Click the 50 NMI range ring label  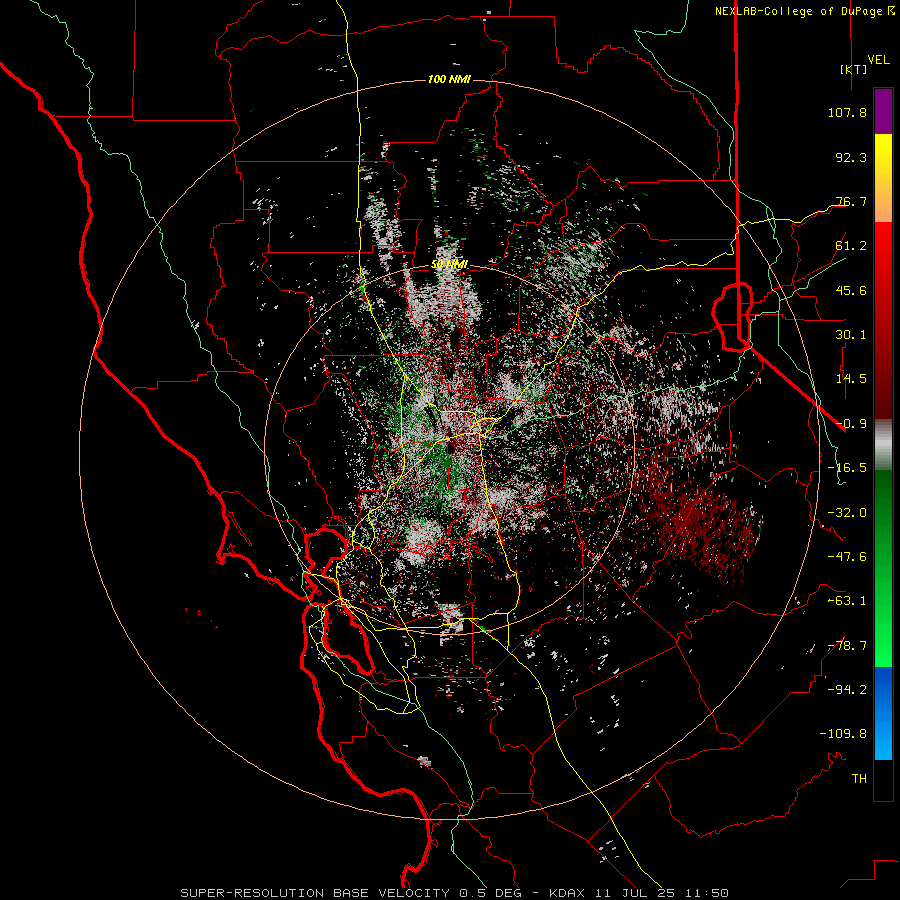pyautogui.click(x=449, y=265)
